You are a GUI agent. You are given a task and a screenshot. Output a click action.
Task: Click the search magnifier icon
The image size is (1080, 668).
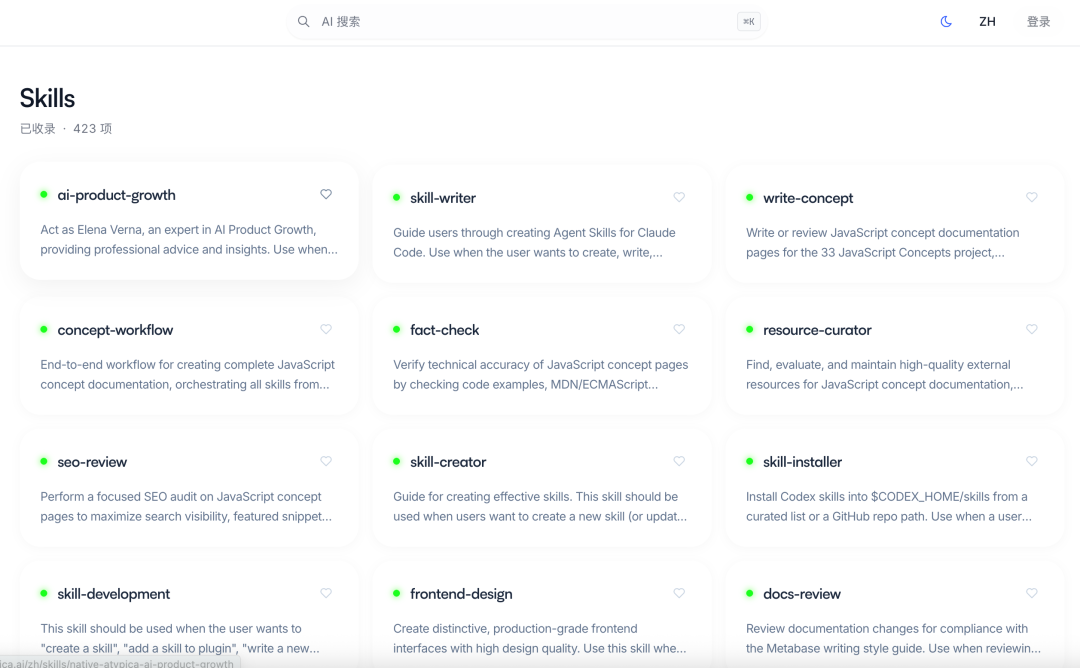pyautogui.click(x=304, y=21)
